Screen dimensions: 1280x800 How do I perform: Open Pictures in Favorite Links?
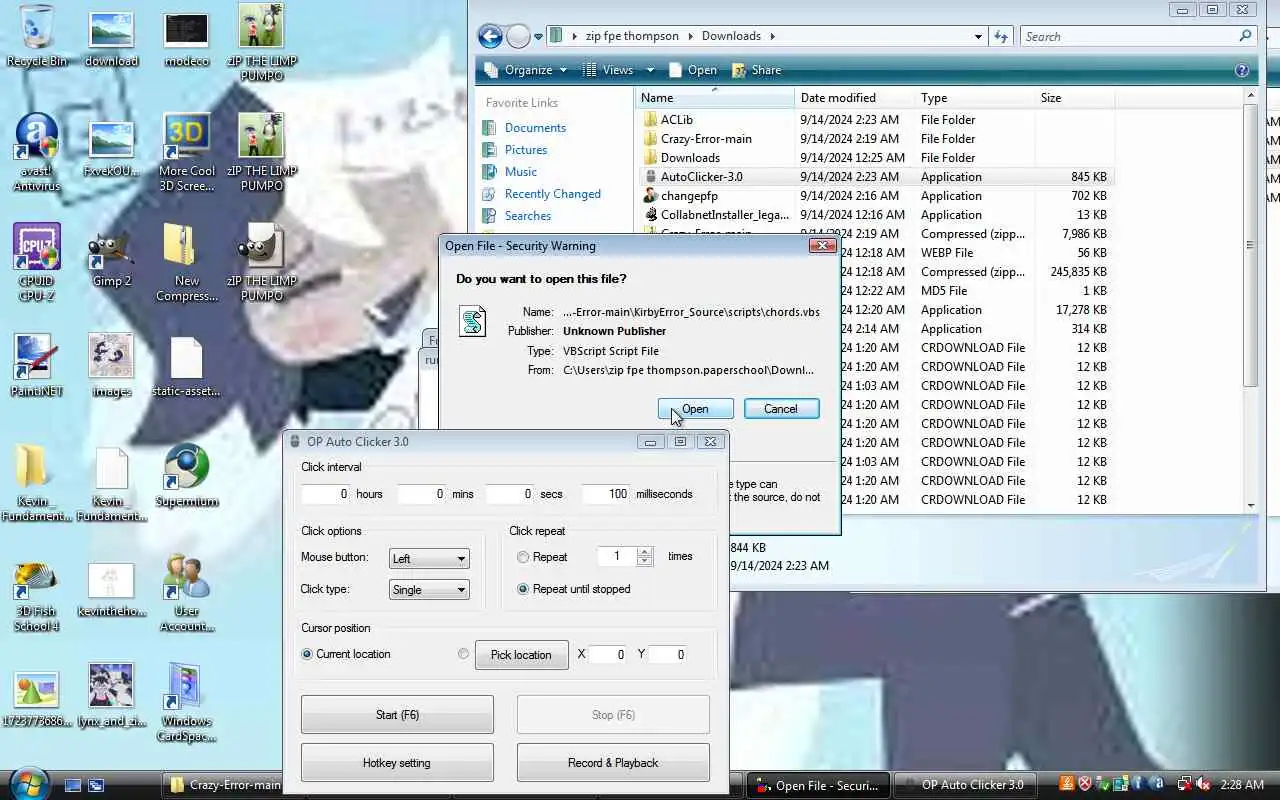pyautogui.click(x=526, y=150)
